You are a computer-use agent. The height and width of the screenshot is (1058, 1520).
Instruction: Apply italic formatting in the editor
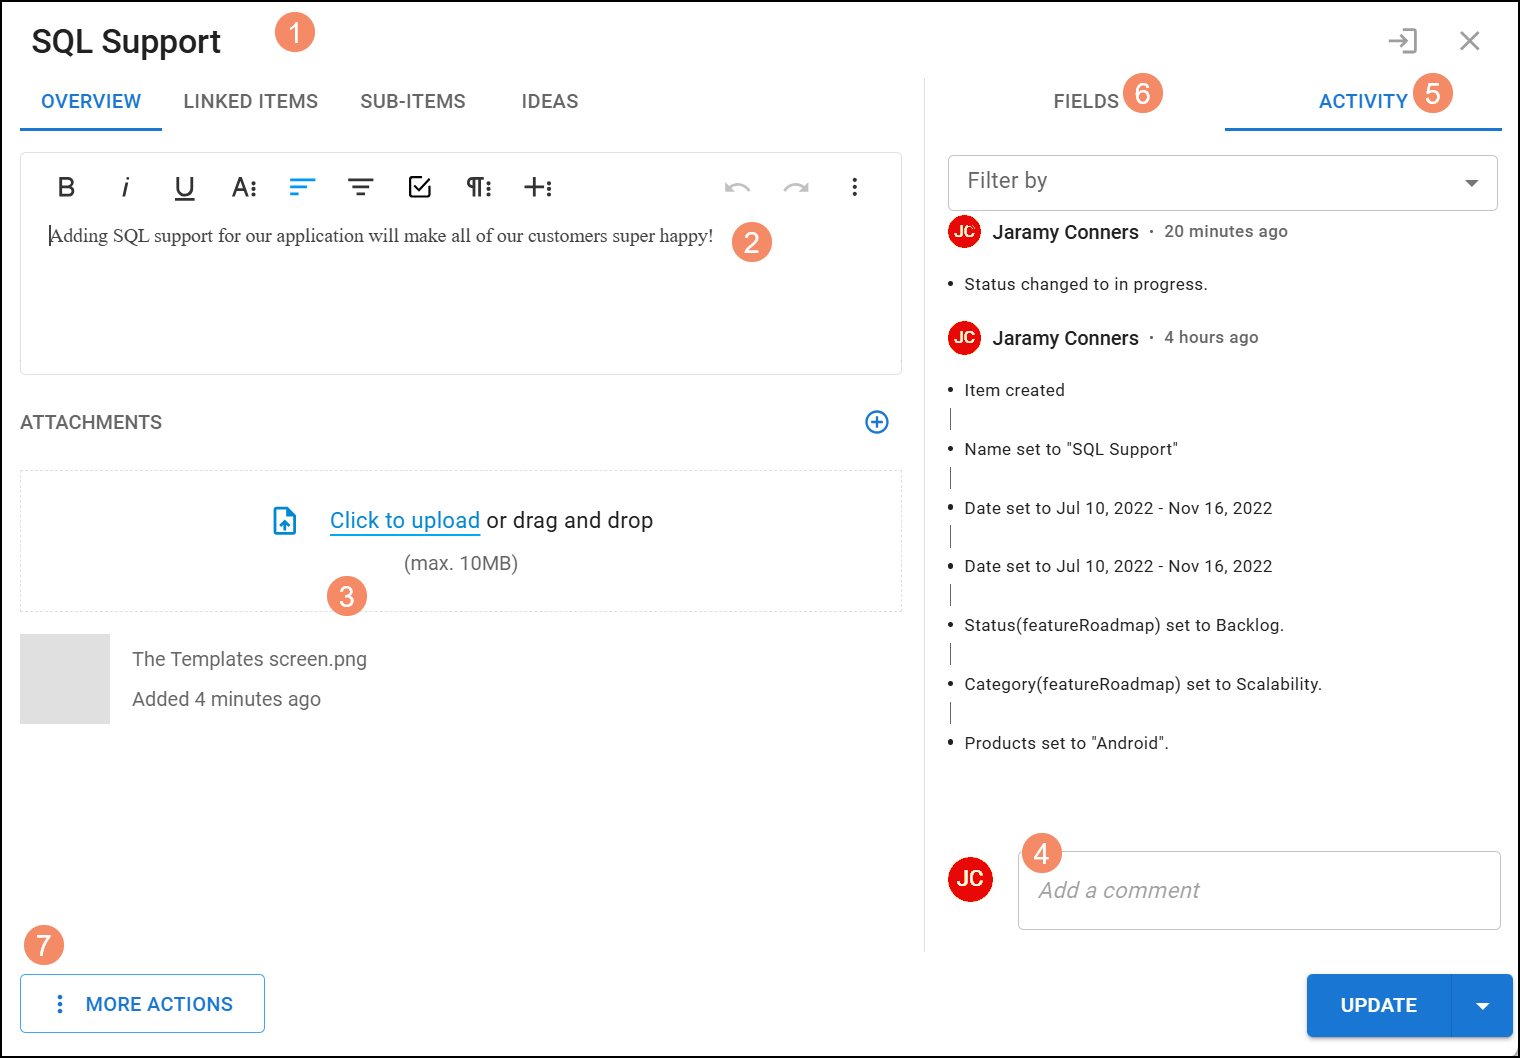pyautogui.click(x=125, y=187)
